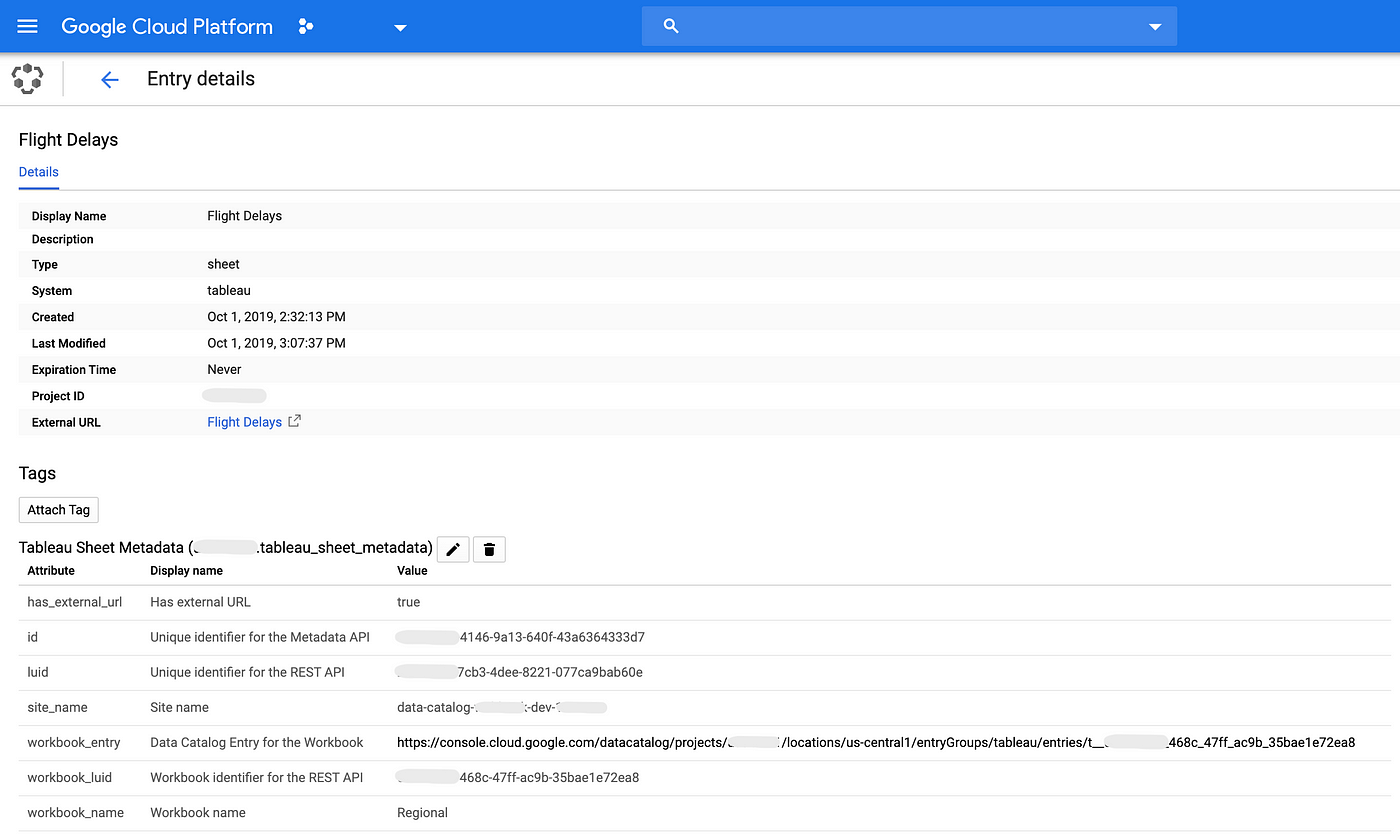The width and height of the screenshot is (1400, 840).
Task: Click the 'Tableau Sheet Metadata' tag title
Action: [x=226, y=548]
